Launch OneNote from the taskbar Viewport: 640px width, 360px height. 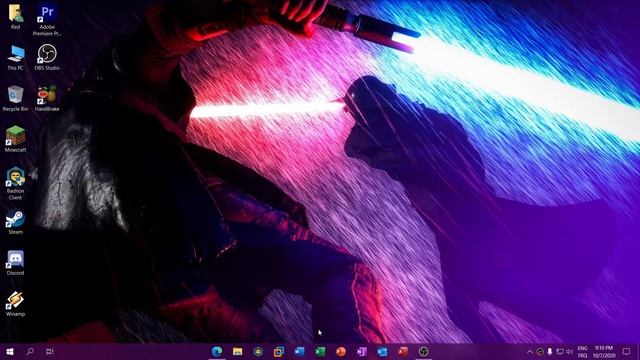tap(362, 351)
